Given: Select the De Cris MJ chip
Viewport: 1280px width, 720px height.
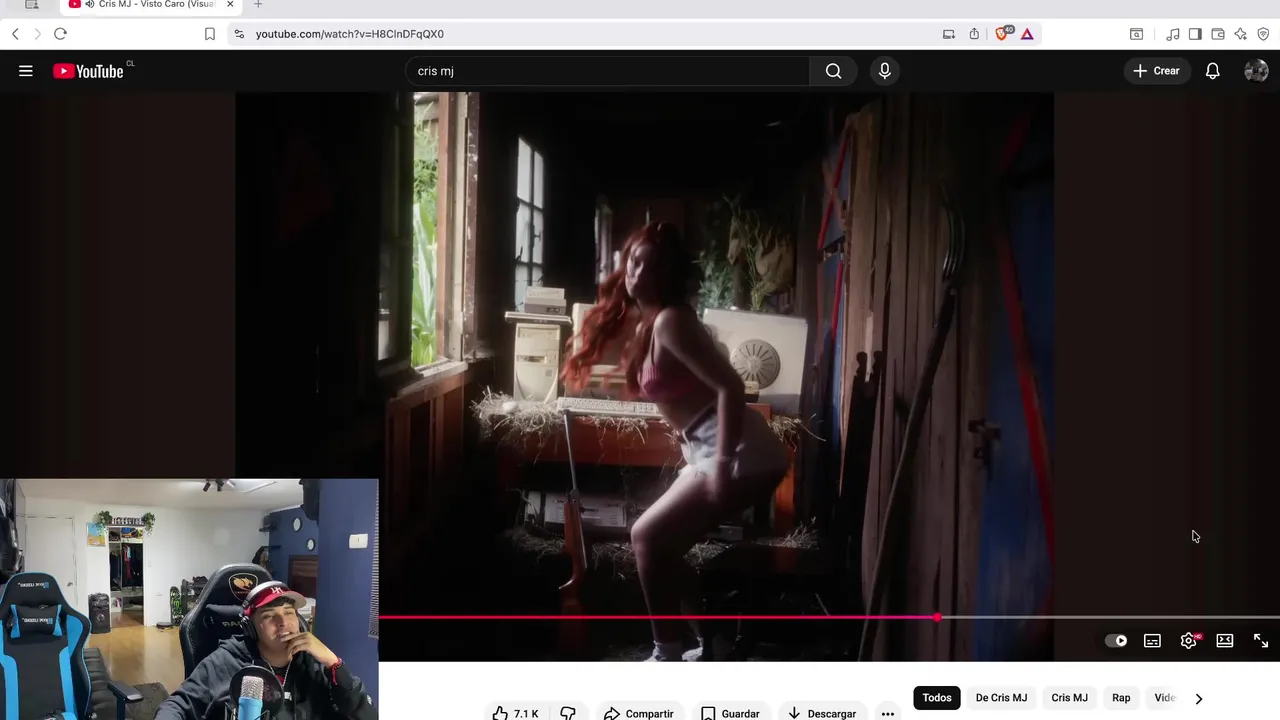Looking at the screenshot, I should pyautogui.click(x=1001, y=698).
